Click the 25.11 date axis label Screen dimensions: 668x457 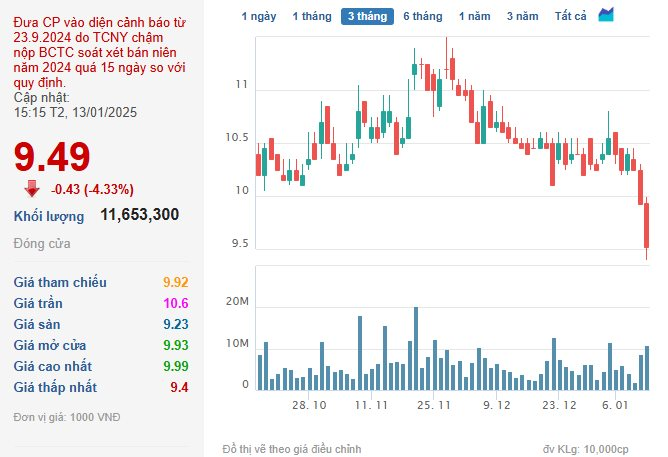click(434, 405)
